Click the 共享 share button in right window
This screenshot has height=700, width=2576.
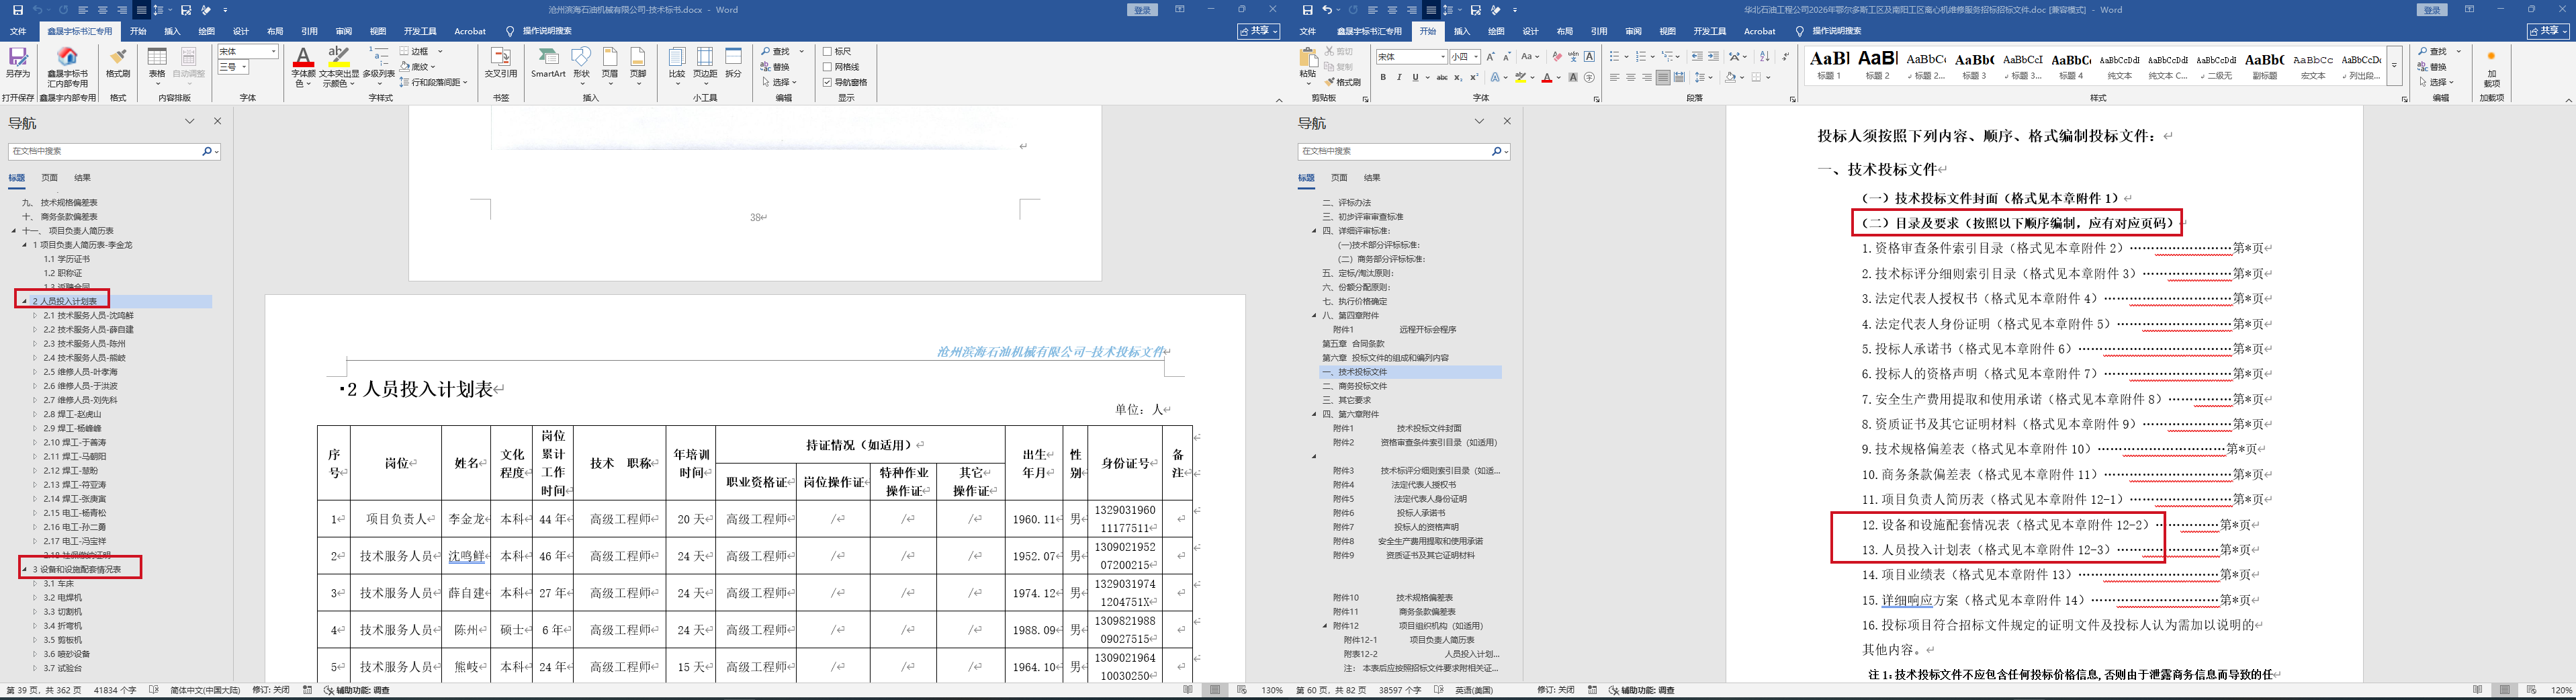coord(2548,32)
